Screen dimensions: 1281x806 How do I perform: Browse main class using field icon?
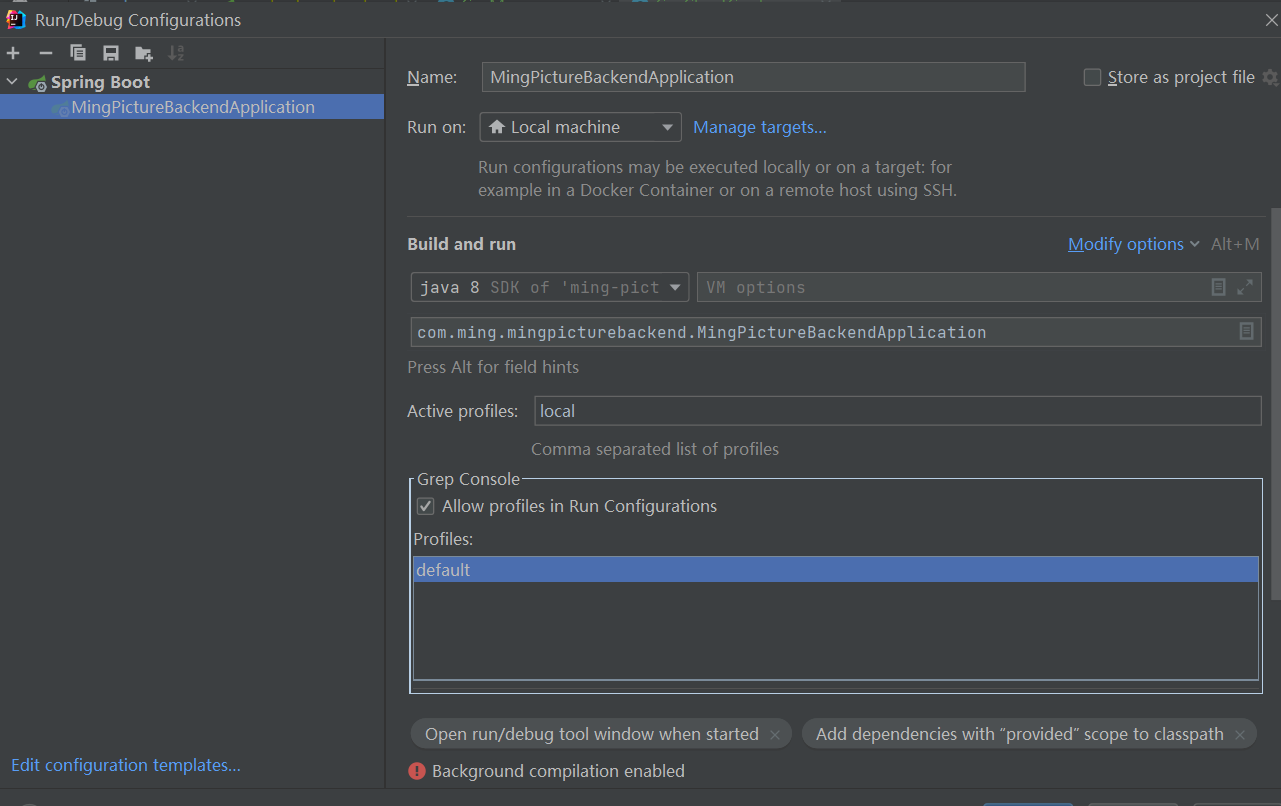[1246, 331]
